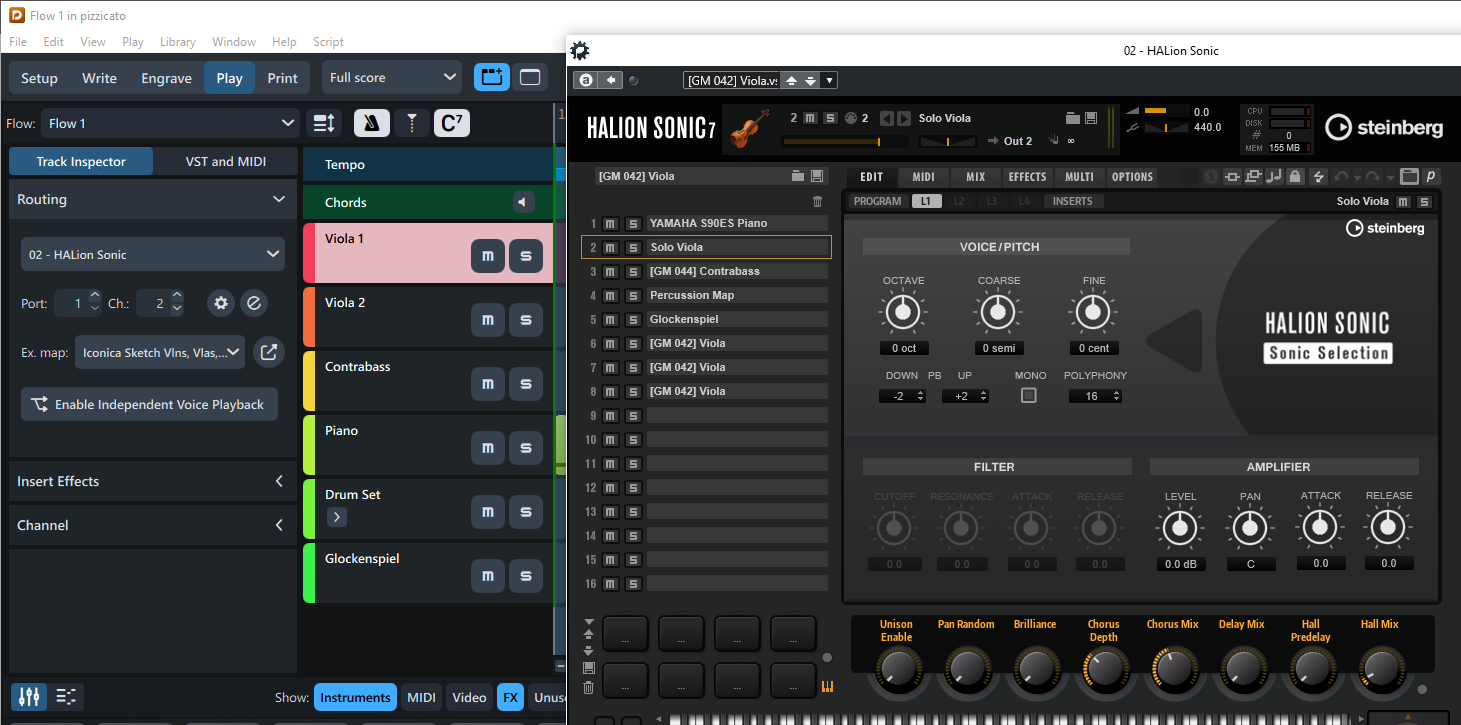Expand the Channel section
The width and height of the screenshot is (1461, 725).
279,525
